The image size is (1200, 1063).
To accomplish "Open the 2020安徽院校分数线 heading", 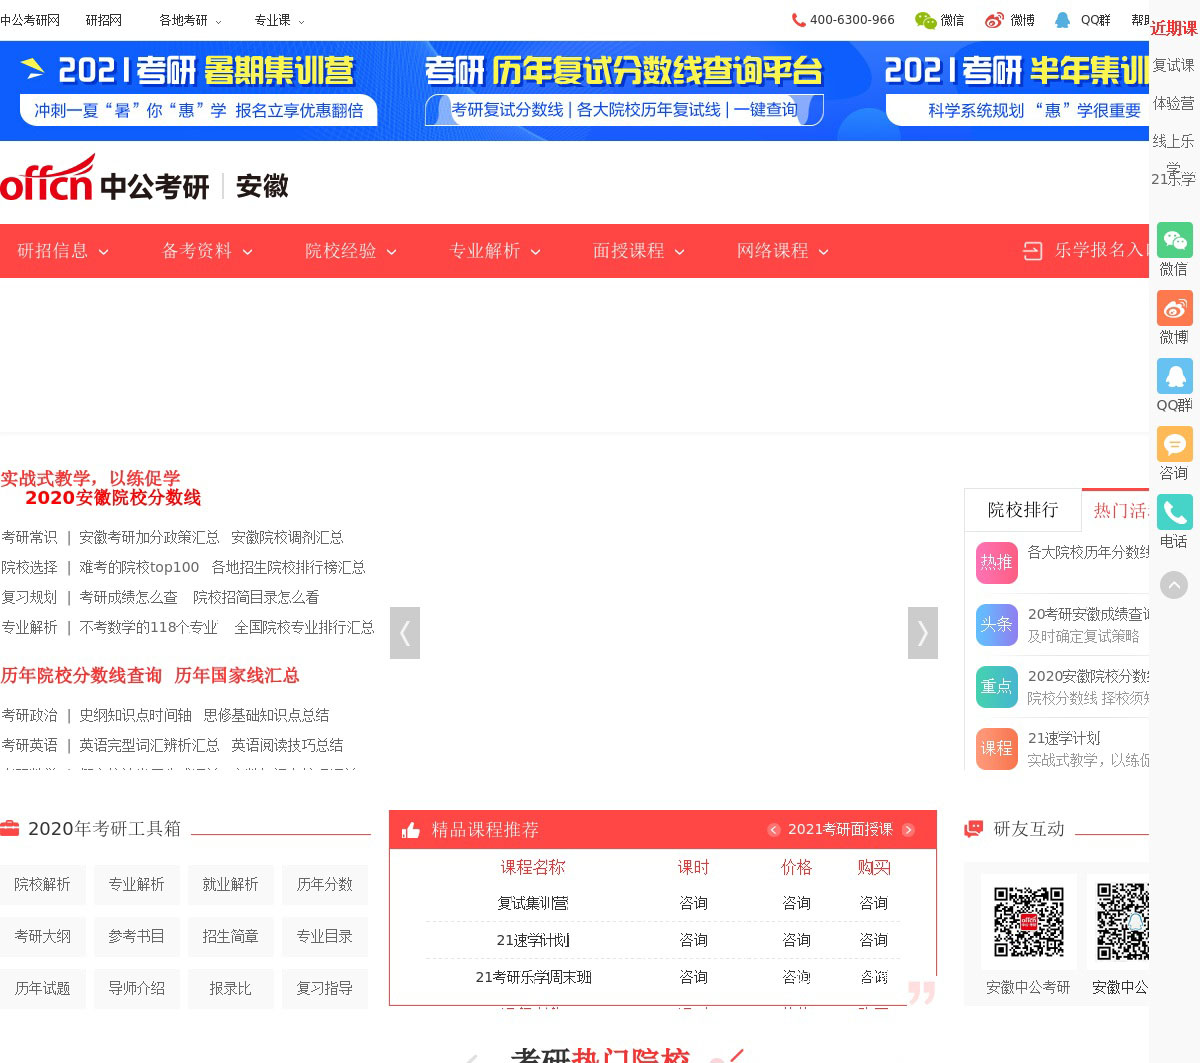I will click(x=113, y=498).
